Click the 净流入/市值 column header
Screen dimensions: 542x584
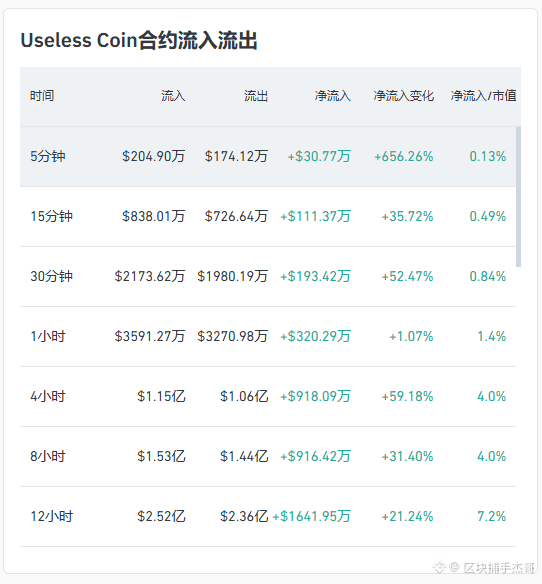pos(483,96)
